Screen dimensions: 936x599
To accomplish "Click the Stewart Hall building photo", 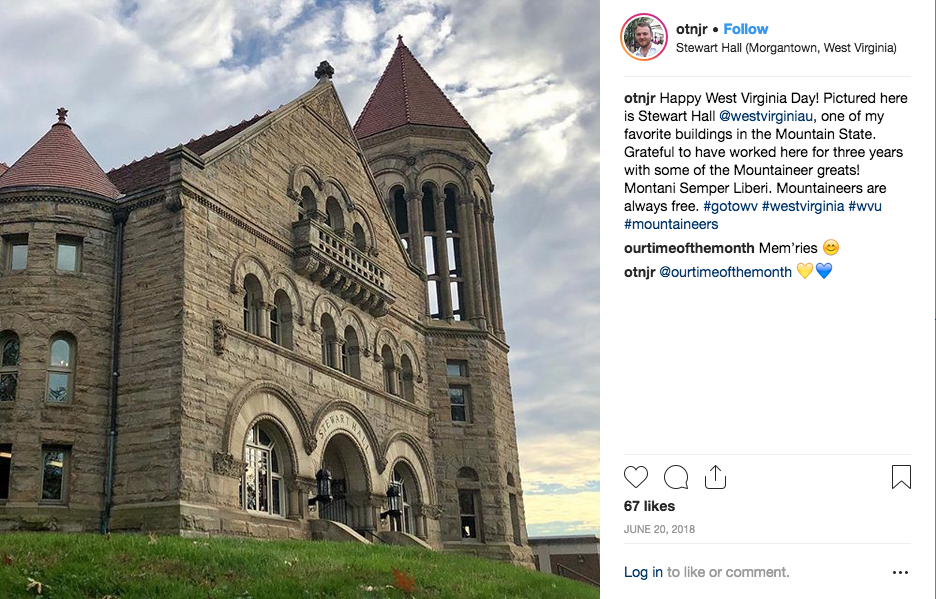I will [300, 300].
